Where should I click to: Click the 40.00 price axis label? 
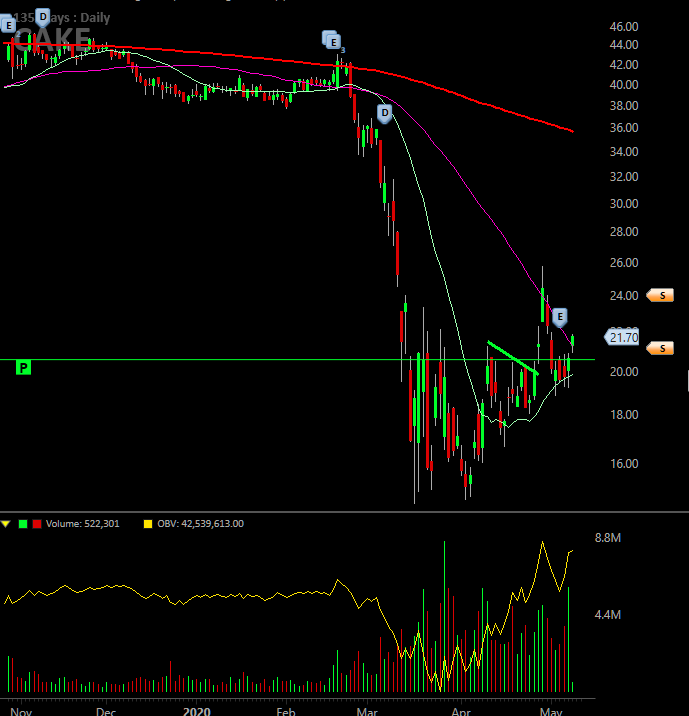(x=624, y=85)
